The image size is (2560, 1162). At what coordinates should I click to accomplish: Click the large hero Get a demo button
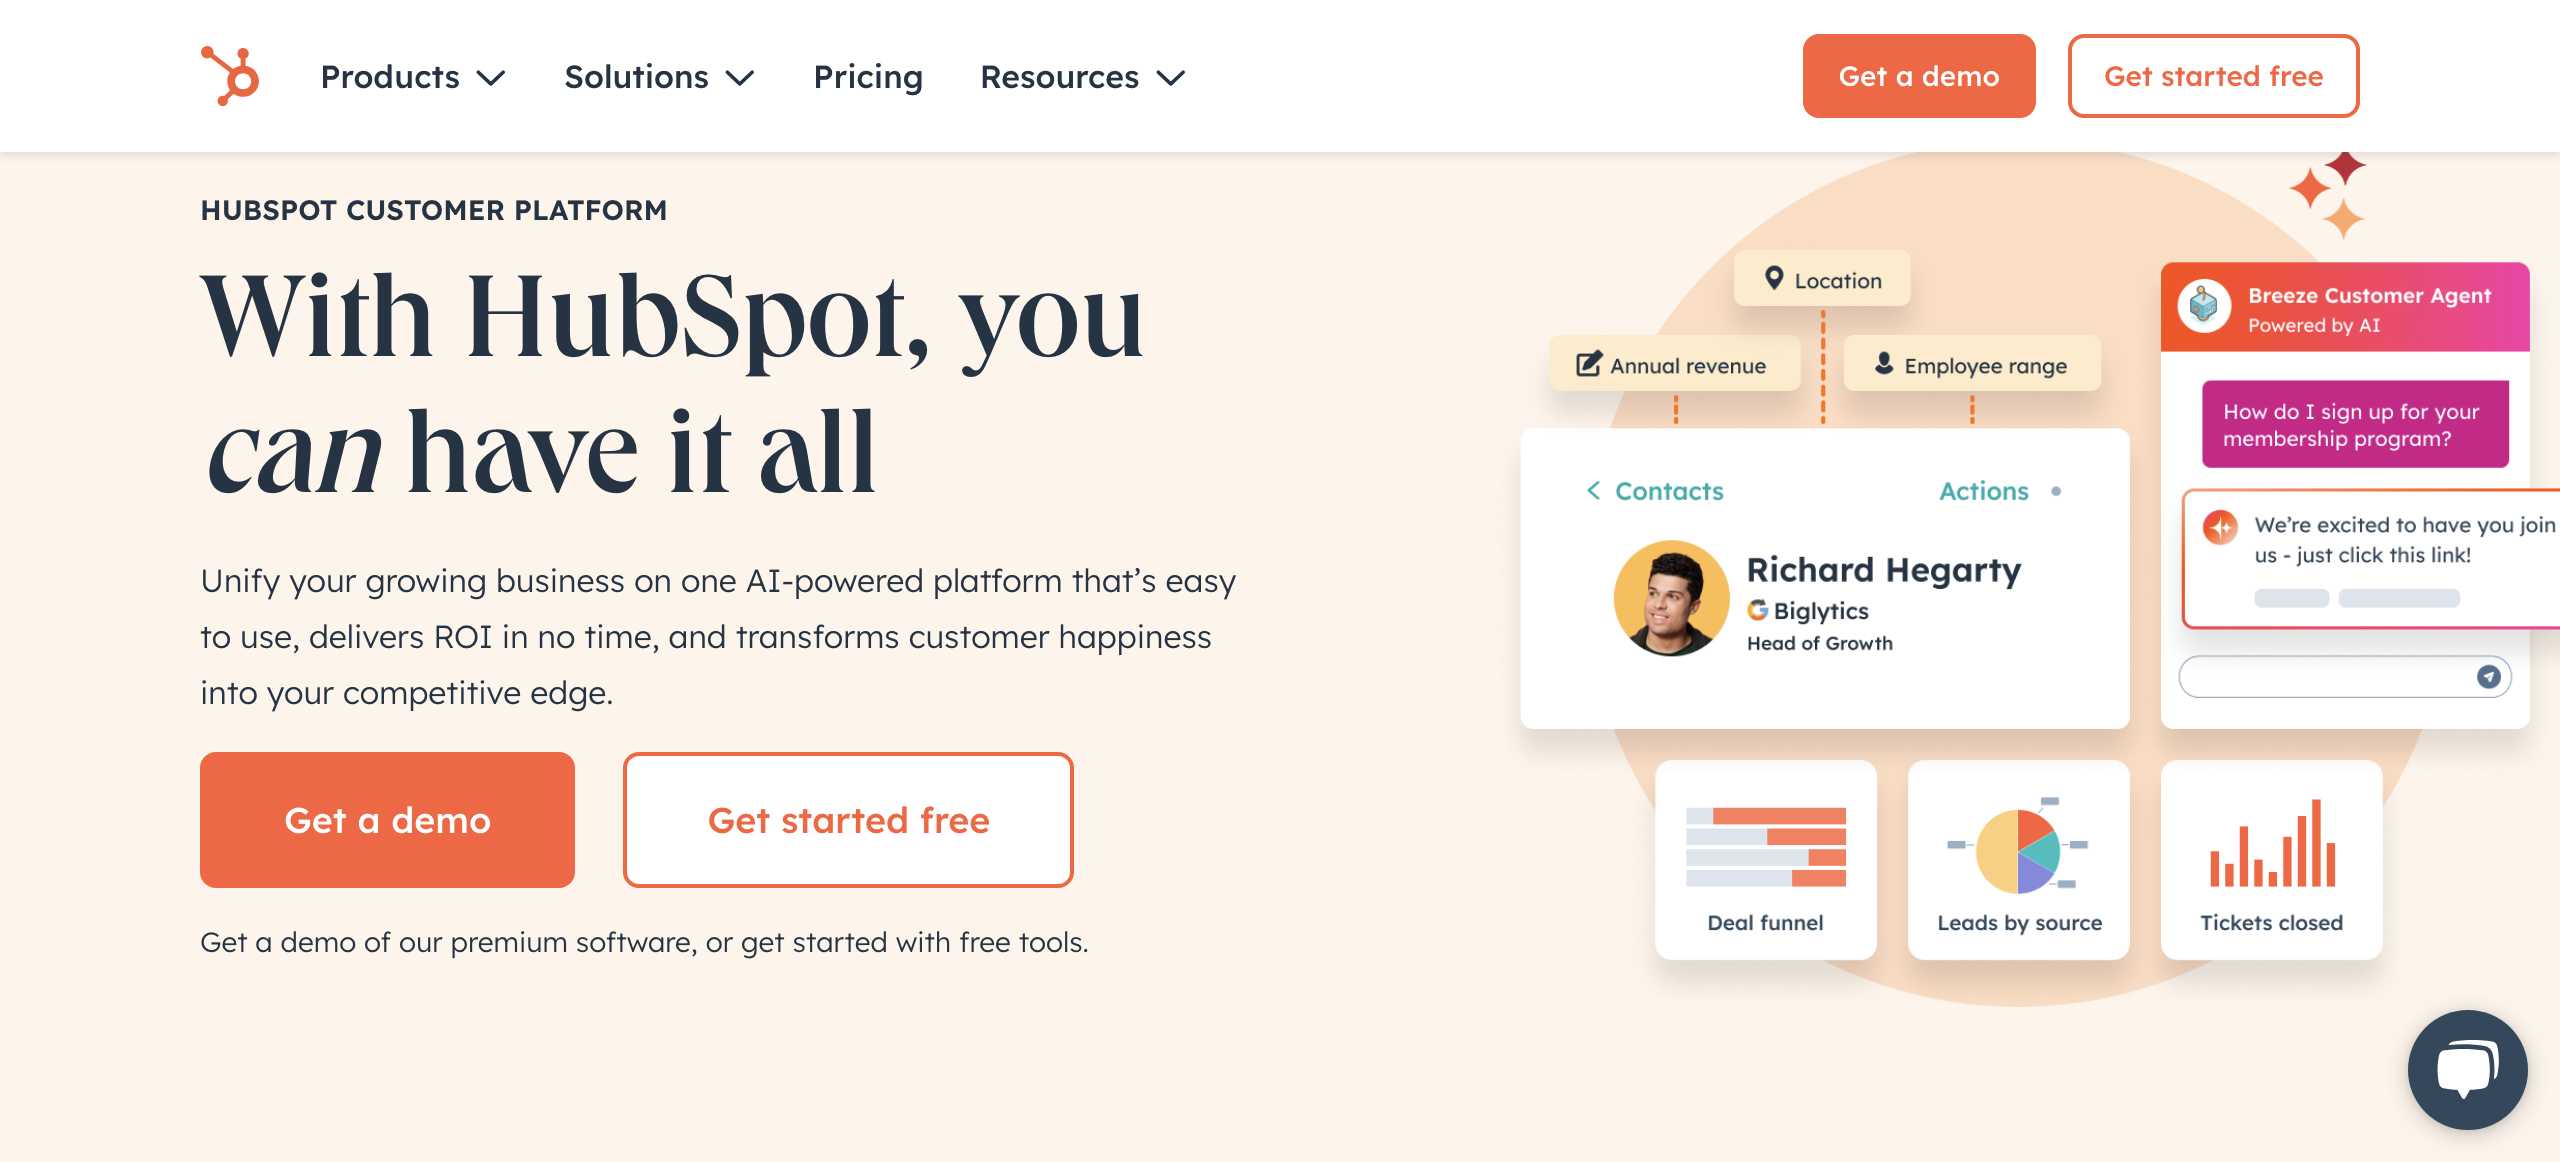[x=387, y=820]
